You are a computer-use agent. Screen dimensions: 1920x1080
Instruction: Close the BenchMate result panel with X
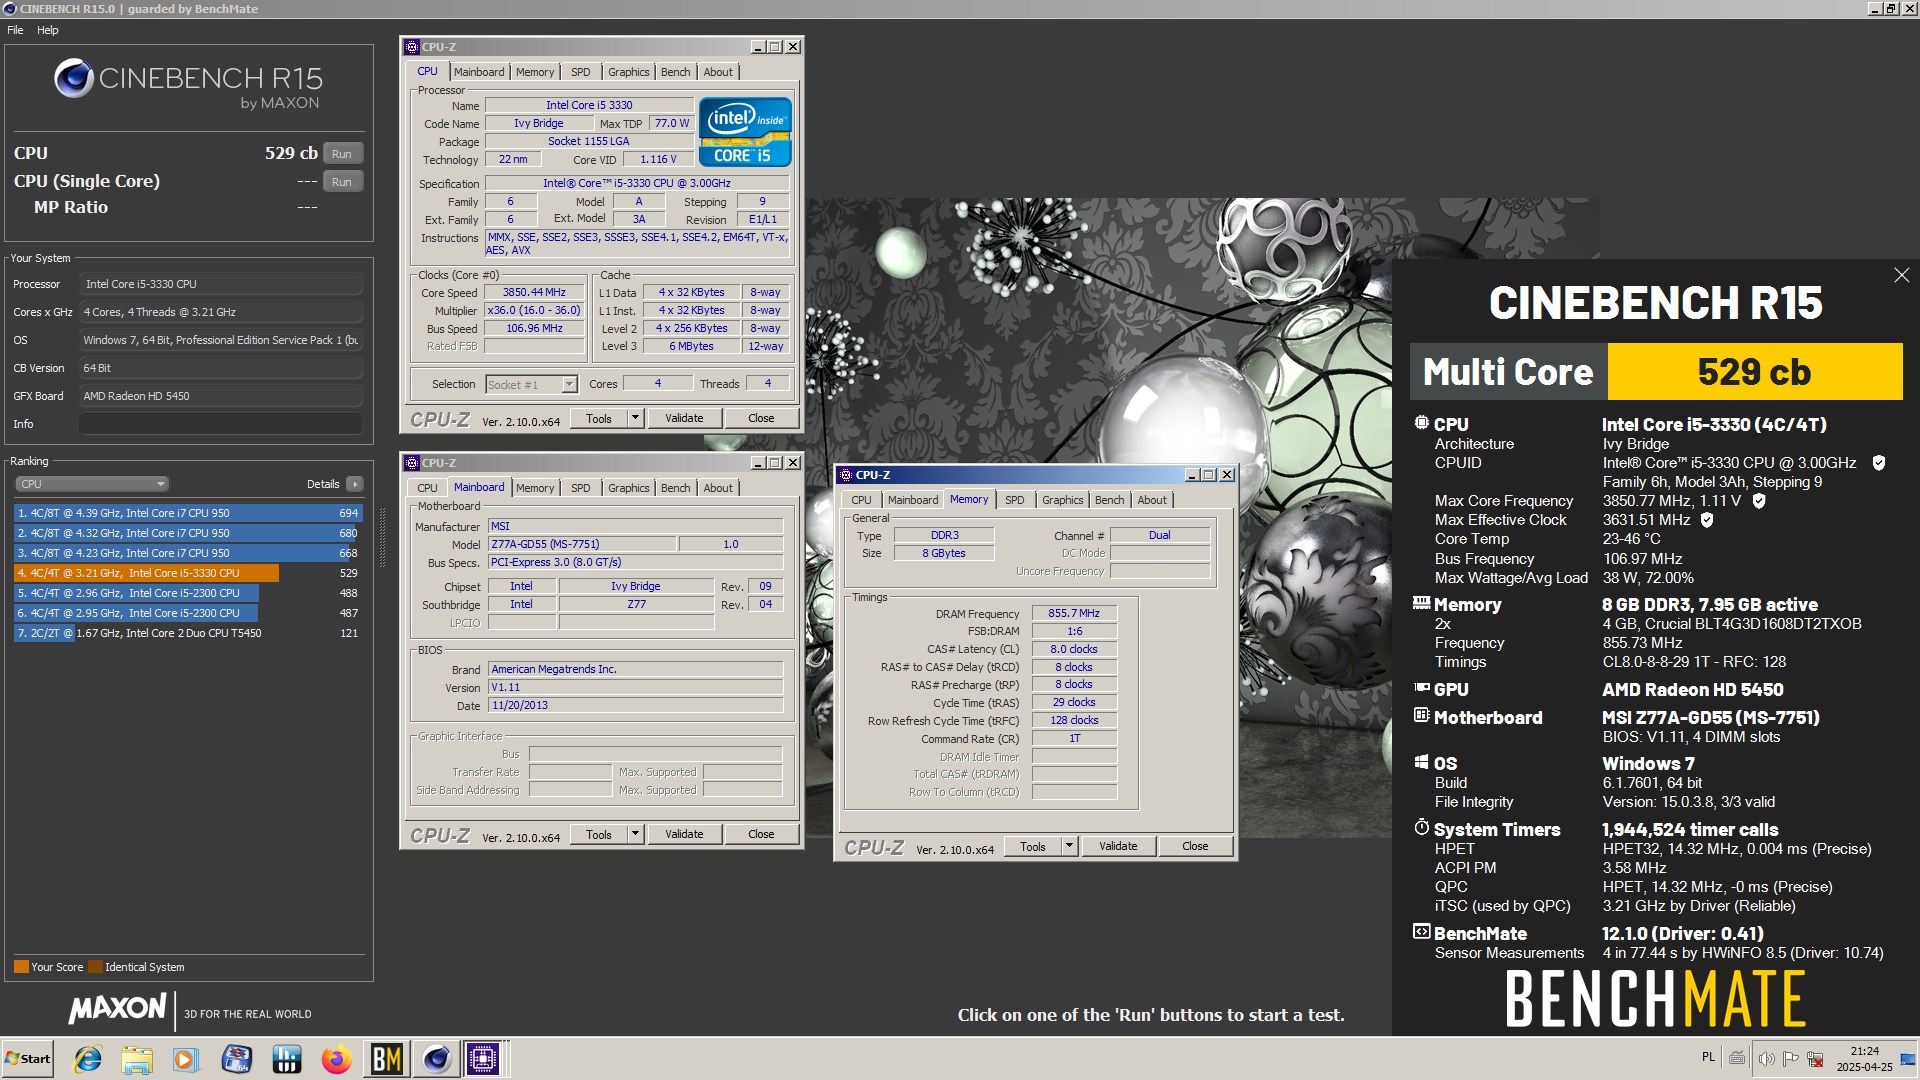tap(1901, 275)
